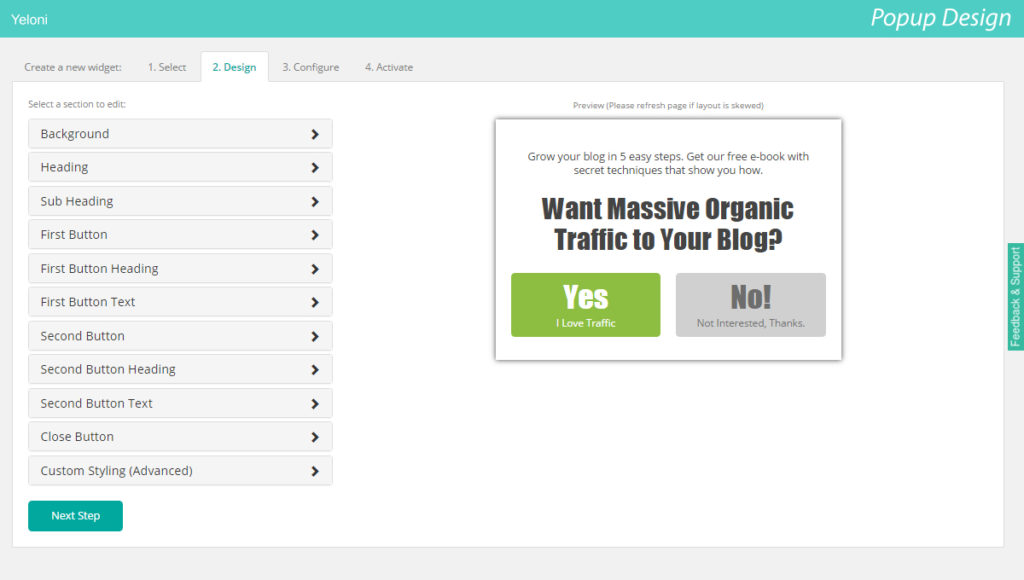1024x580 pixels.
Task: Open the Feedback & Support side tab
Action: [x=1015, y=297]
